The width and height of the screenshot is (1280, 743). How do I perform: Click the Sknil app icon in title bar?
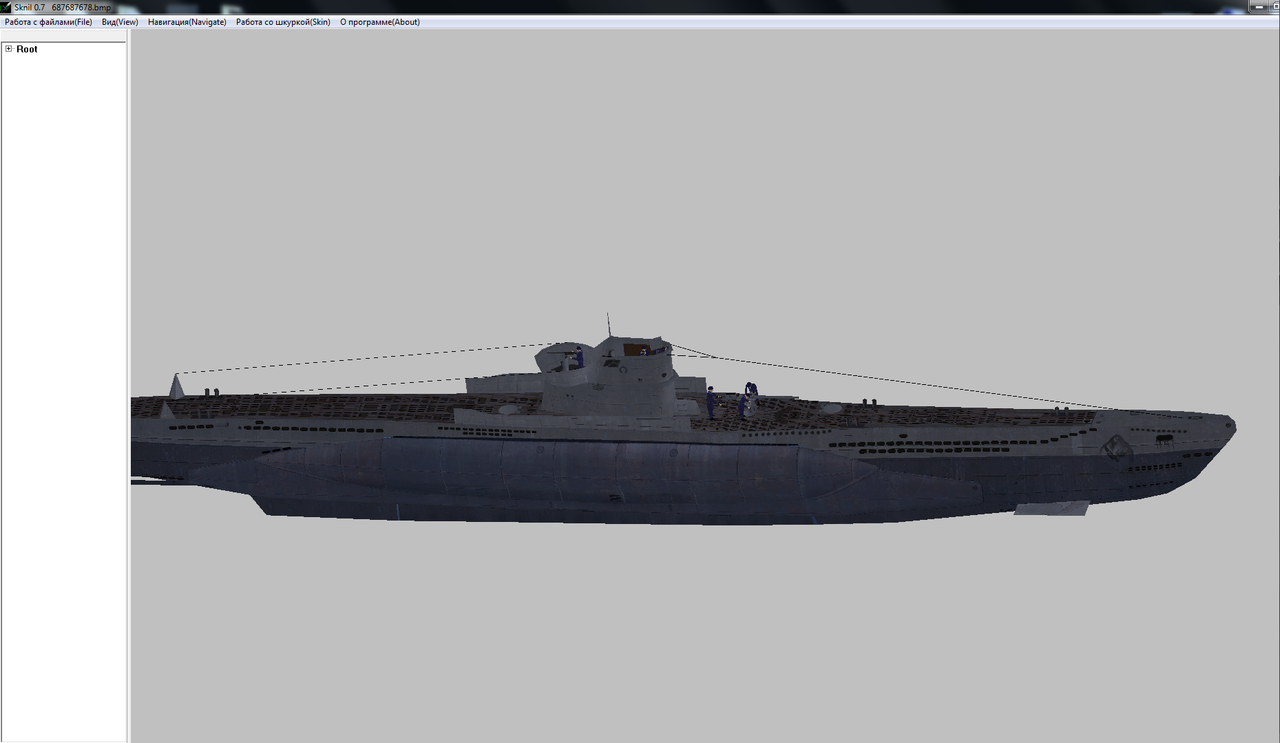(6, 7)
